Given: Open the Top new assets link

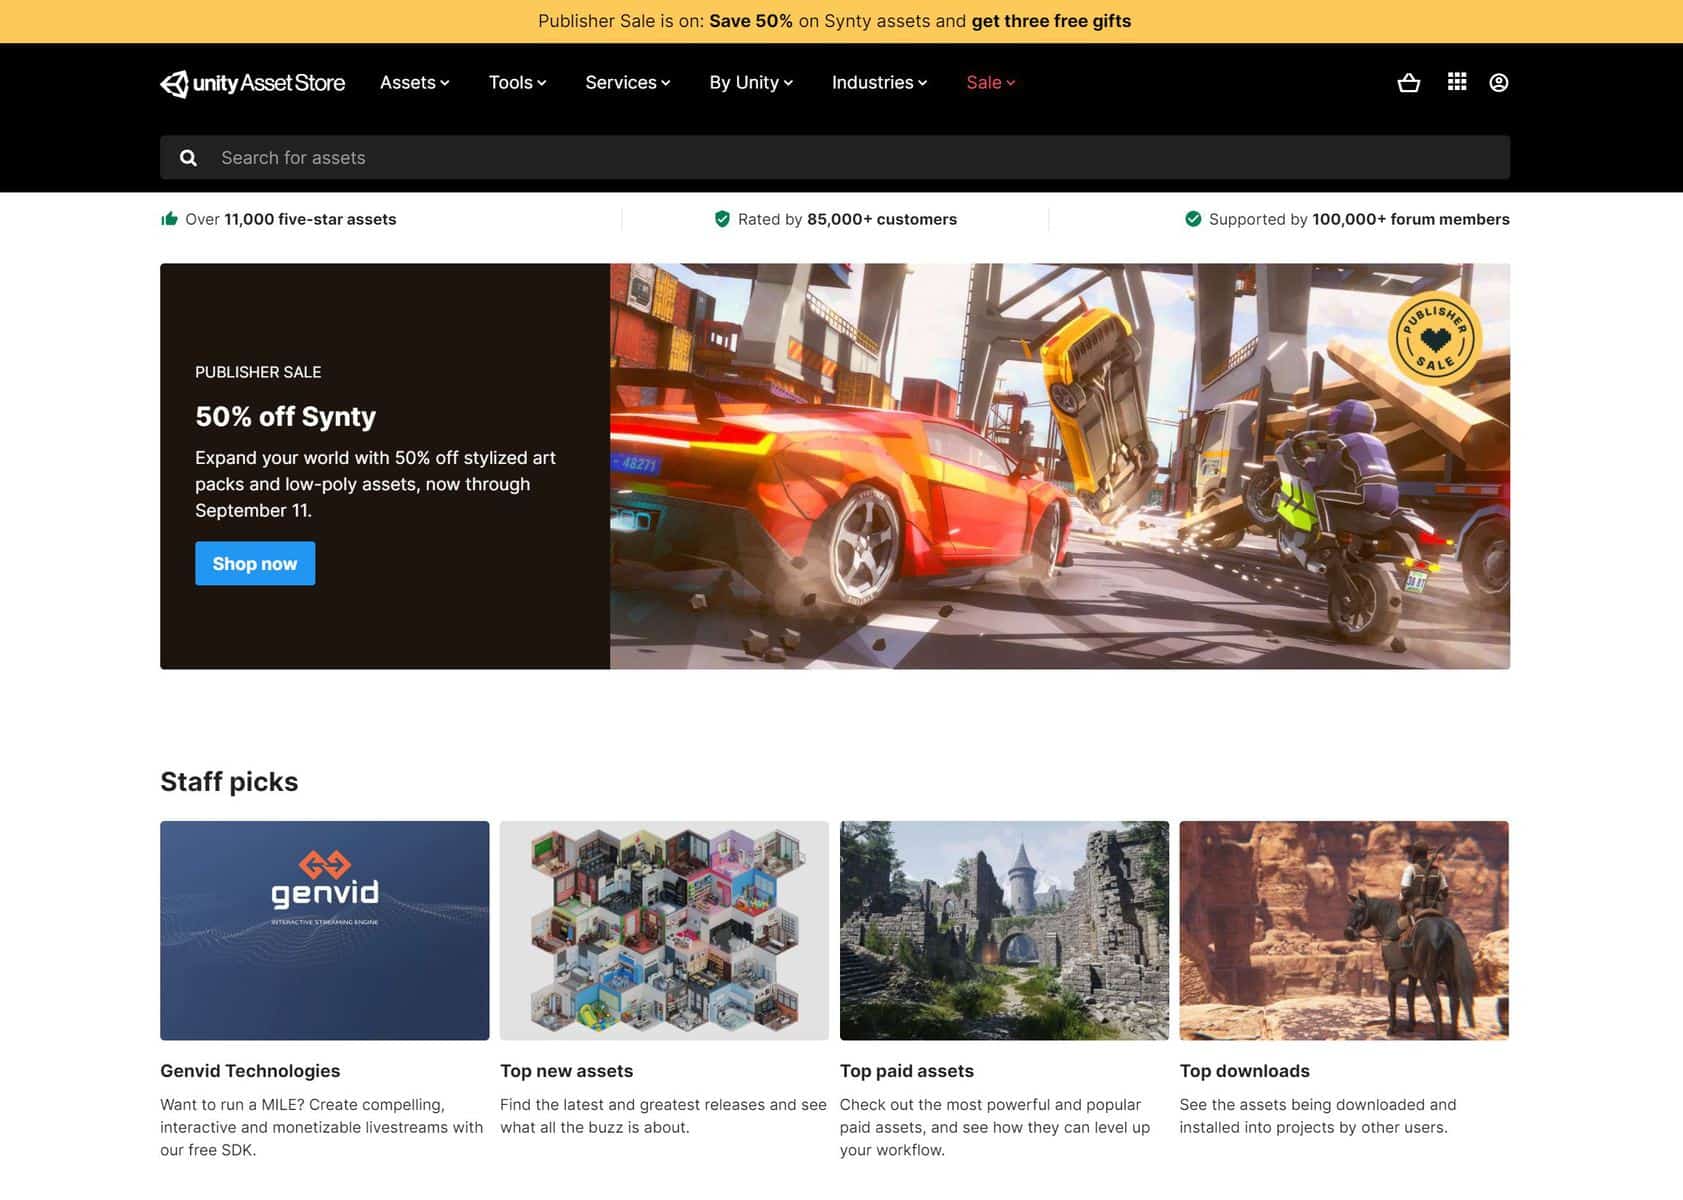Looking at the screenshot, I should 566,1071.
